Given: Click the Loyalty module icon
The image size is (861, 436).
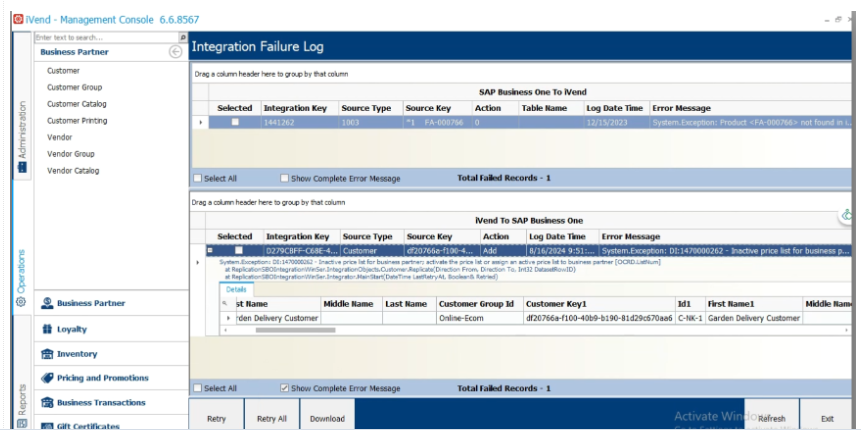Looking at the screenshot, I should point(47,329).
